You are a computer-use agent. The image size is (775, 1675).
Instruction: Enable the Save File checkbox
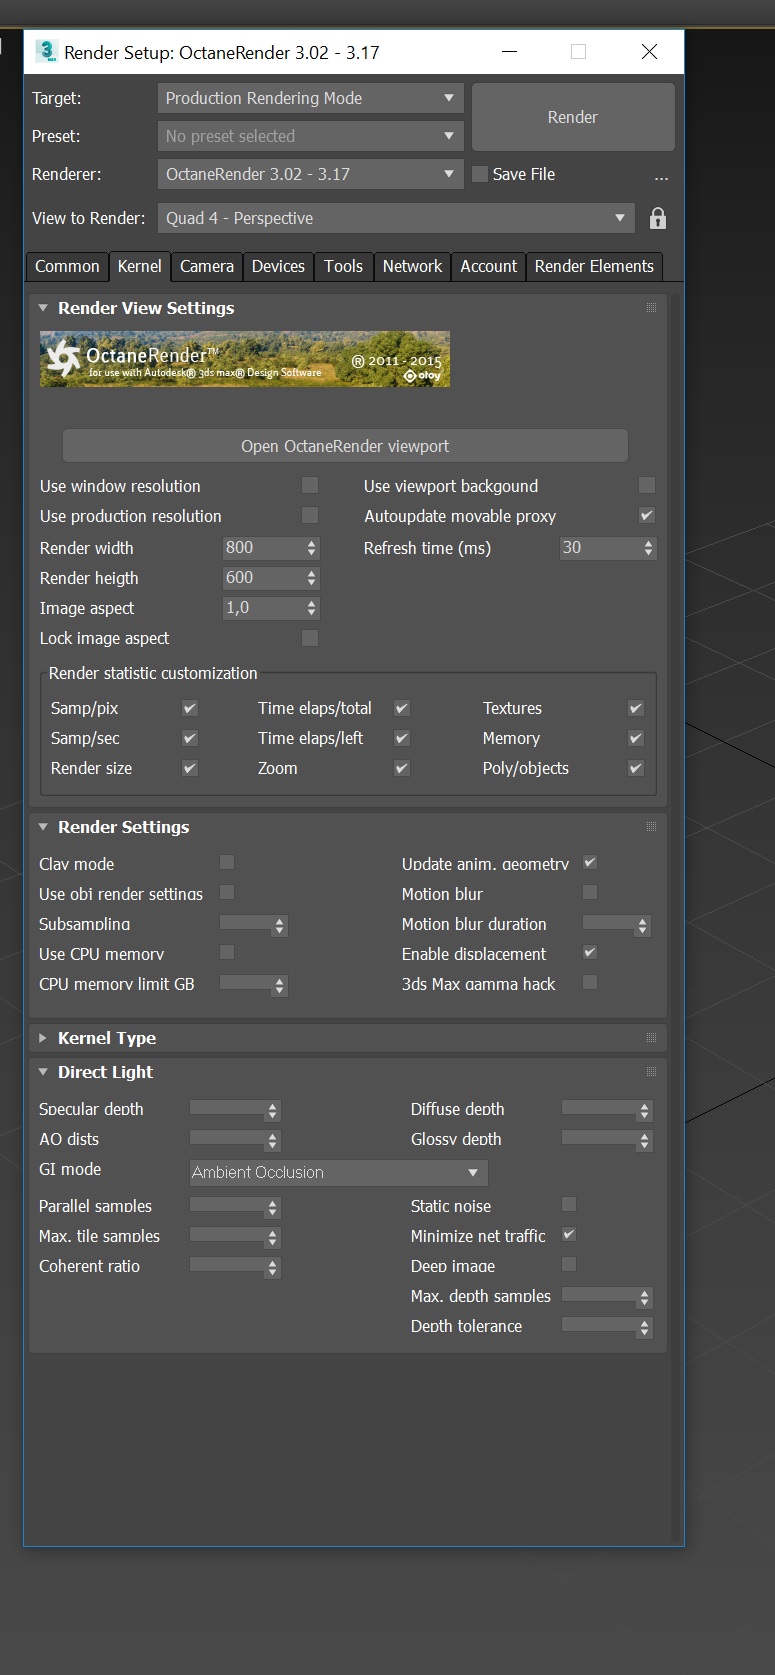[480, 174]
